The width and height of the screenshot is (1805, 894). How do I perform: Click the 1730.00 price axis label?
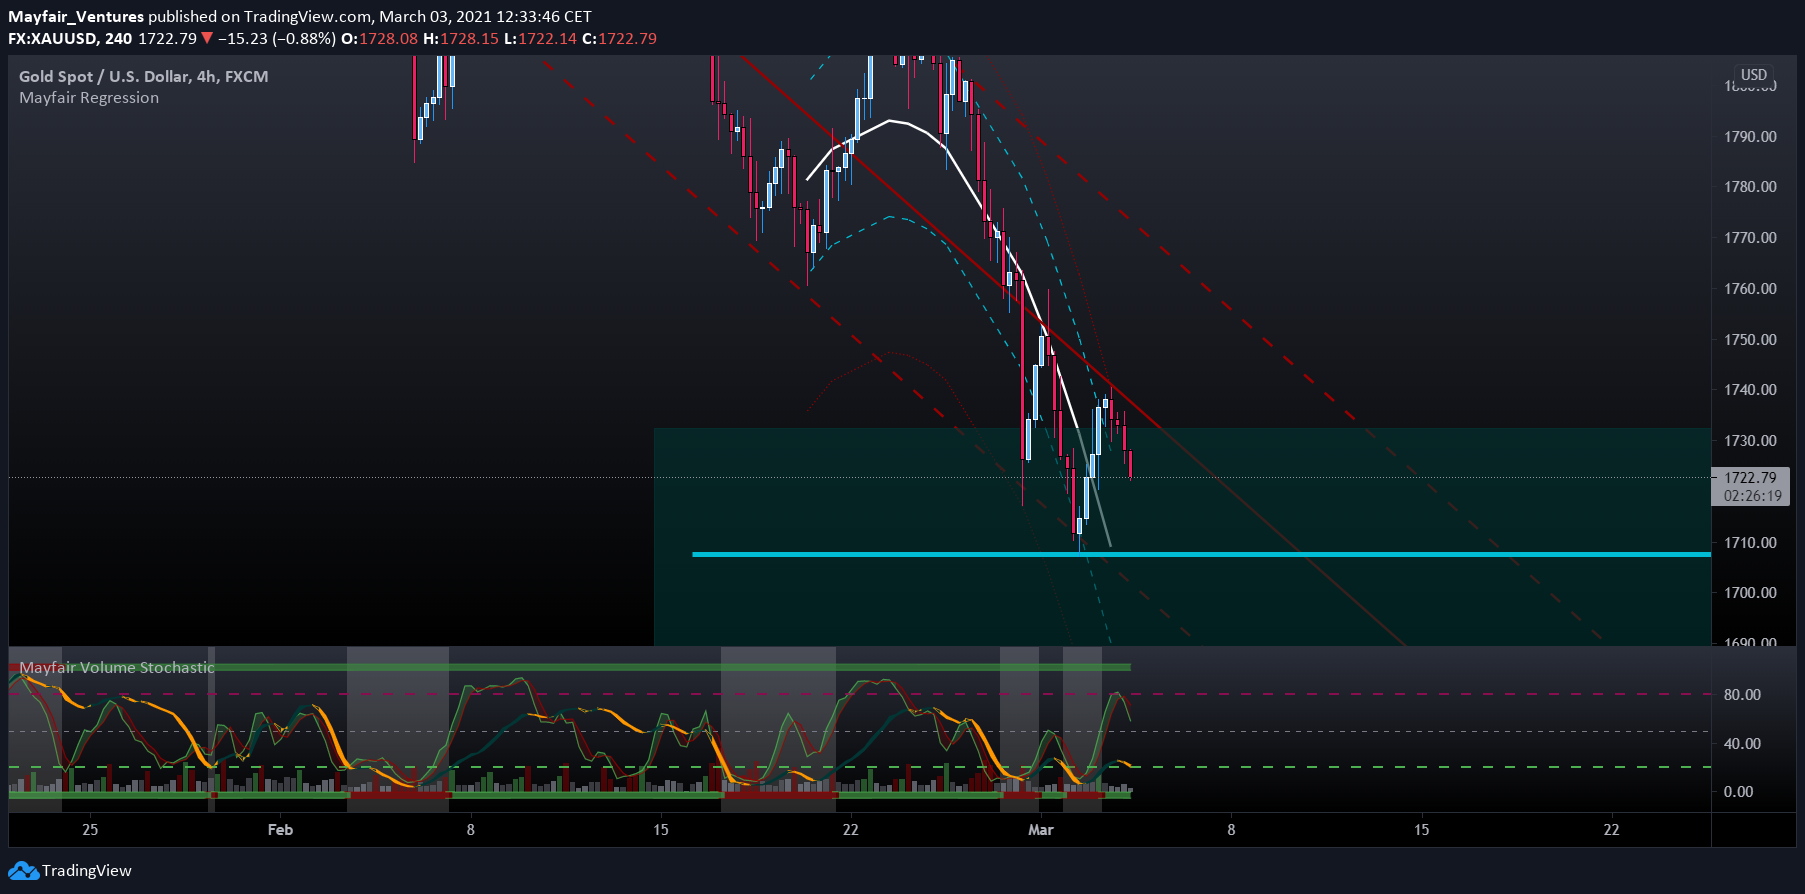(x=1750, y=441)
